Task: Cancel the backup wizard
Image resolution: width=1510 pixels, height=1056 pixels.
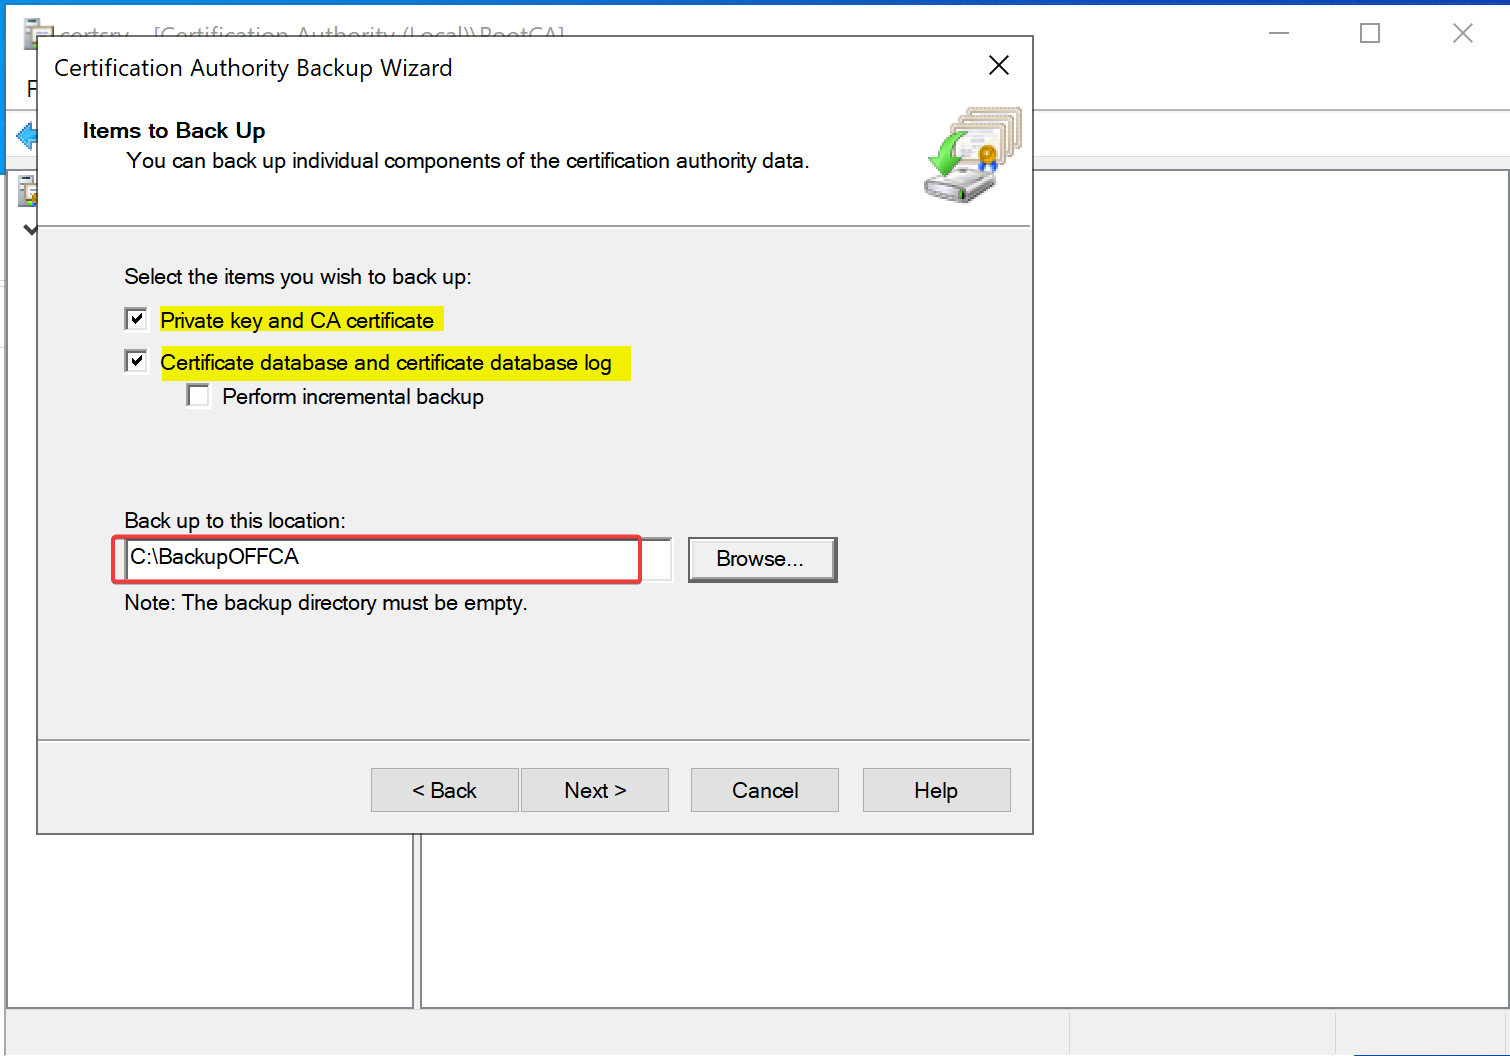Action: pyautogui.click(x=764, y=790)
